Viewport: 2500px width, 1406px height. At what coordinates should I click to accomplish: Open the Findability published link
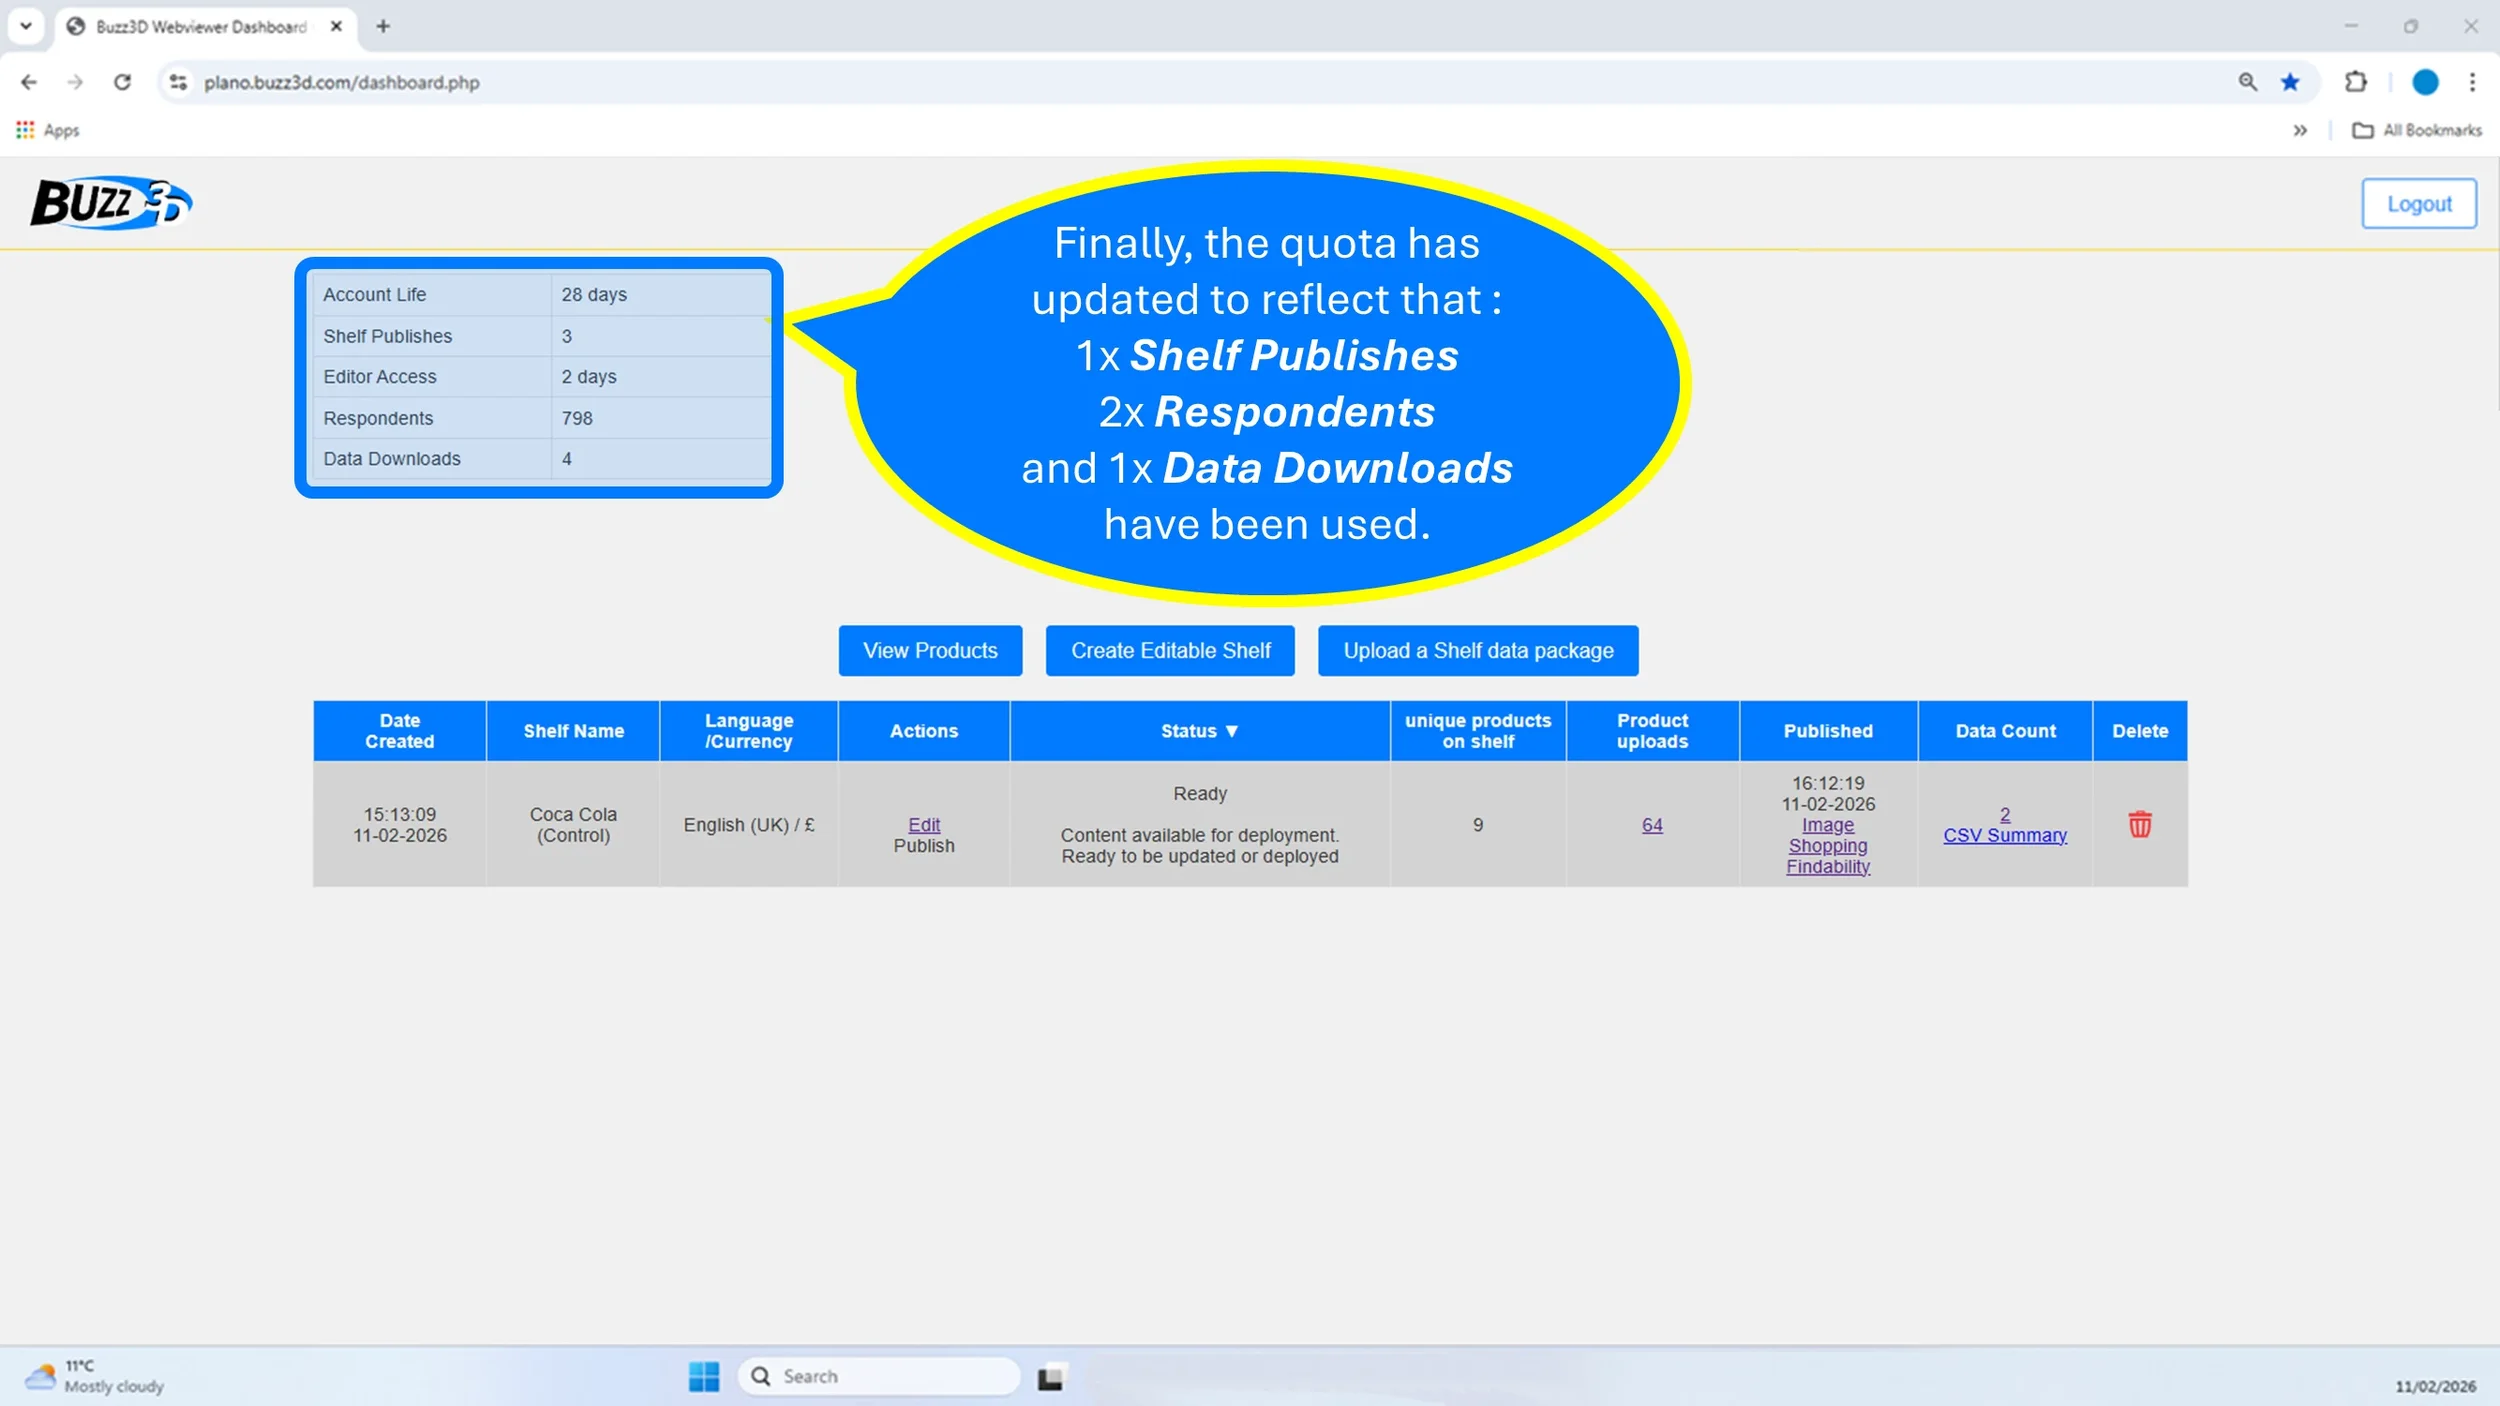[1827, 866]
